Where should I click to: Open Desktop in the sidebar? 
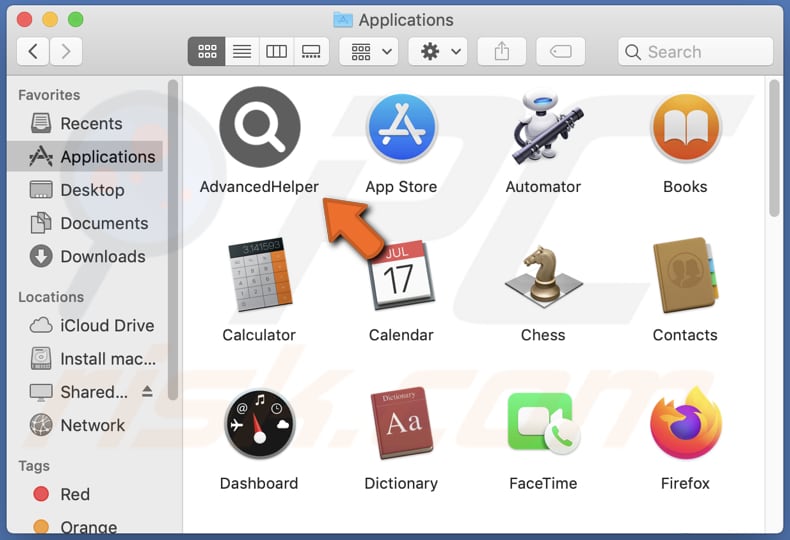[85, 190]
